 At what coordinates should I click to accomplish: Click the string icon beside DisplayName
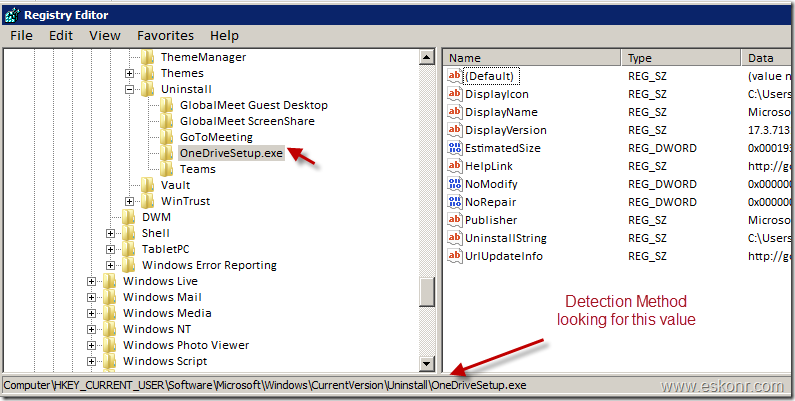click(x=455, y=112)
